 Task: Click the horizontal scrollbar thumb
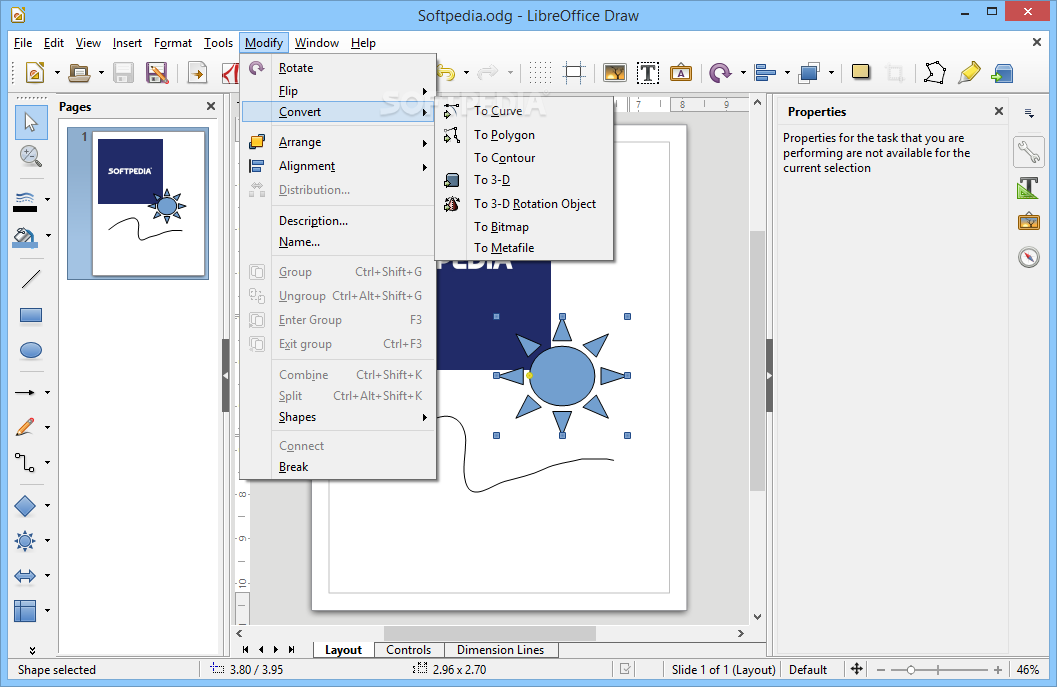(x=490, y=634)
